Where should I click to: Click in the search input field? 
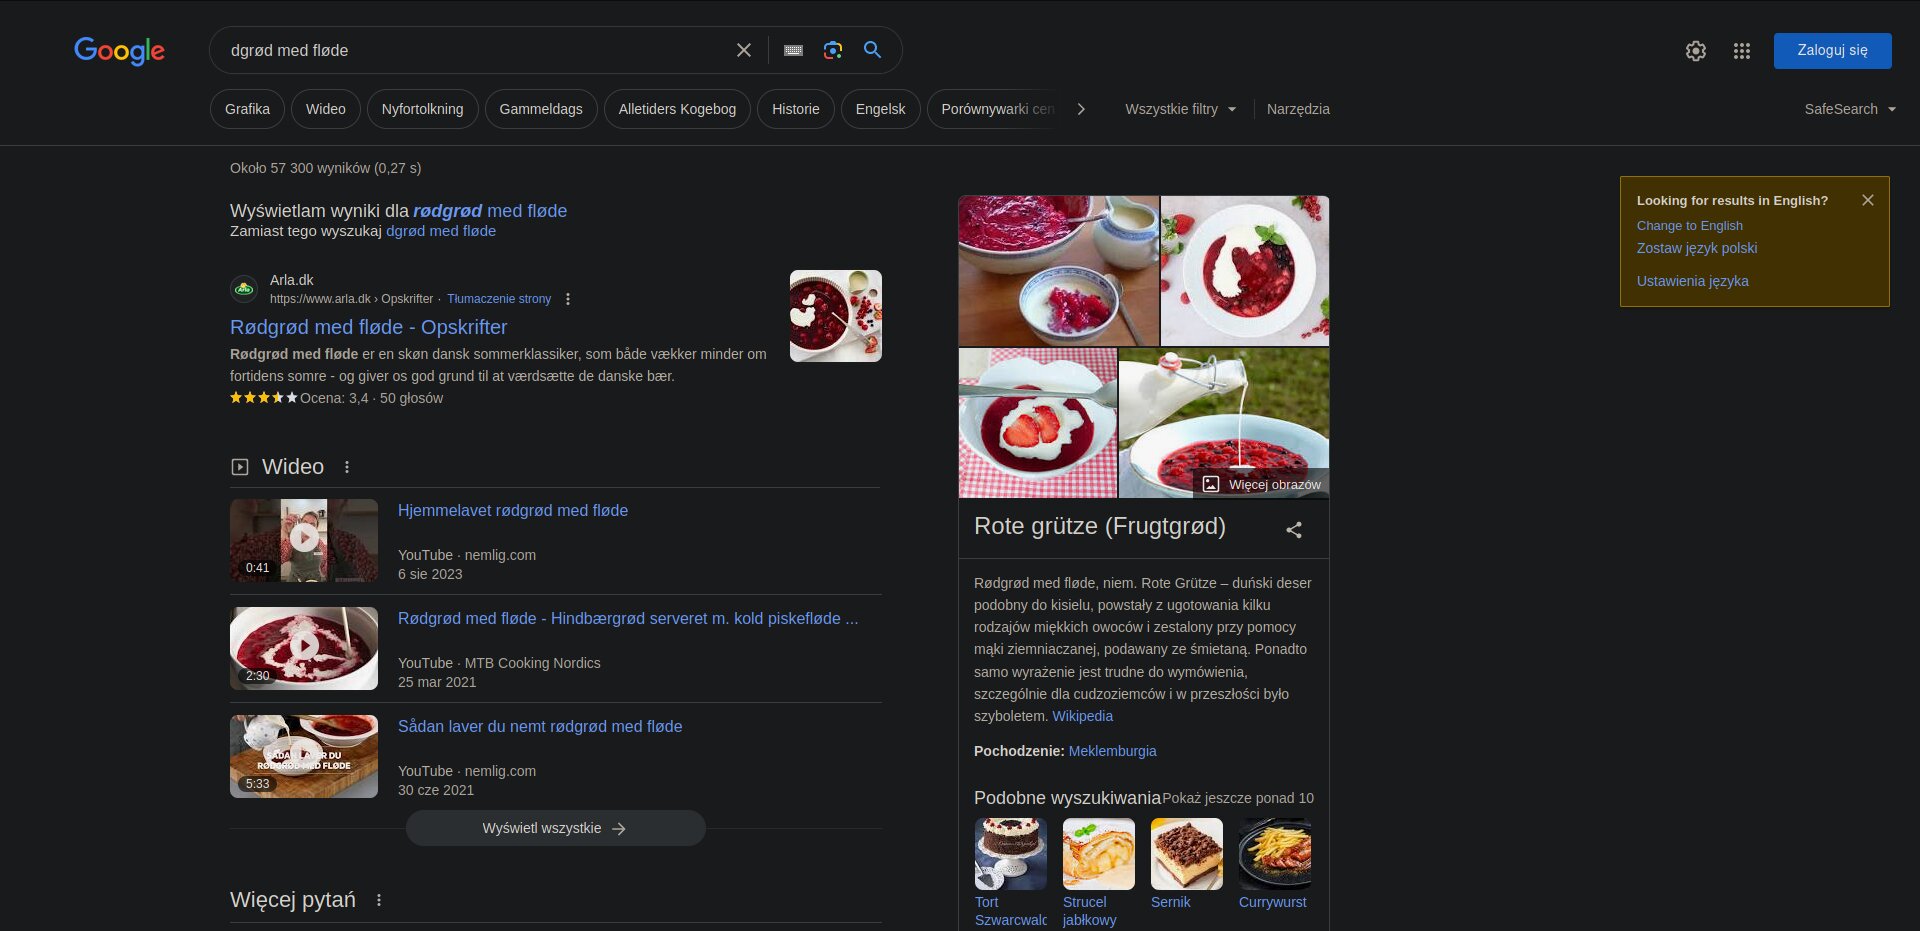tap(475, 50)
